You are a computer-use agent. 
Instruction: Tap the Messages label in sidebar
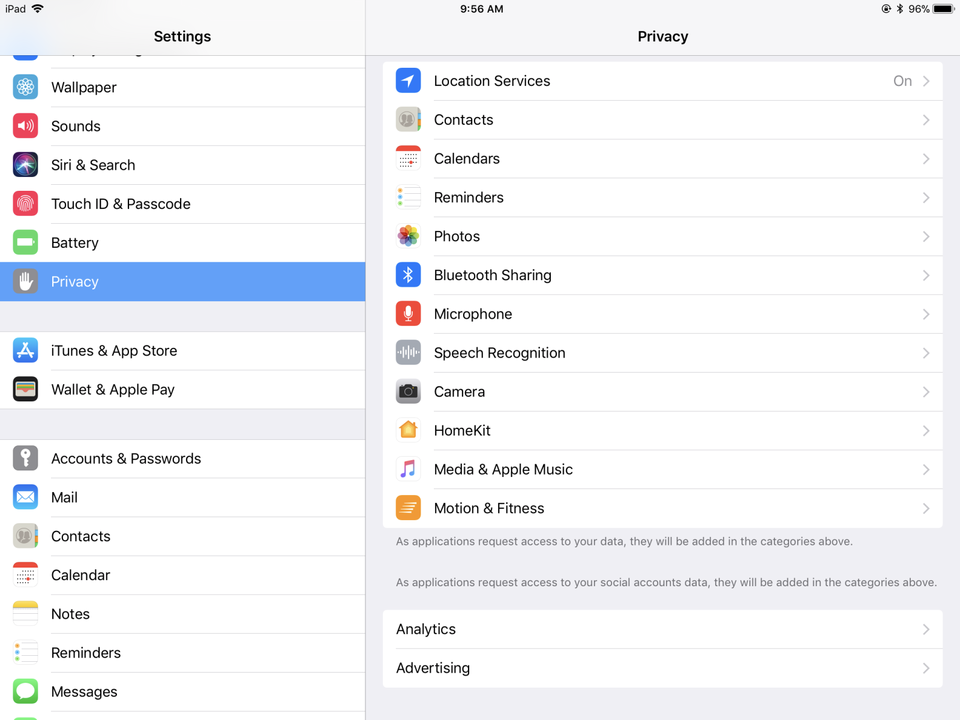pos(84,692)
